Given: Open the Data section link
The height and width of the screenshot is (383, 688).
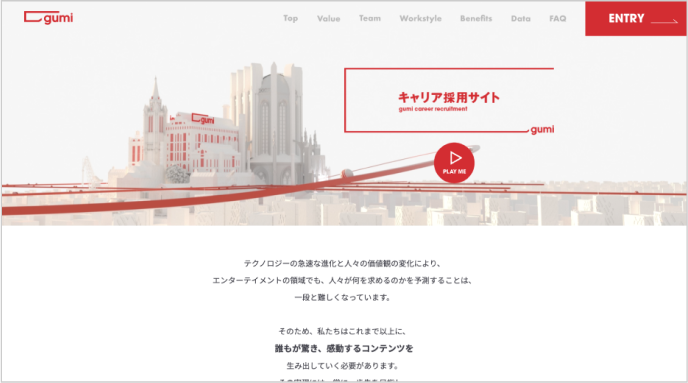Looking at the screenshot, I should pyautogui.click(x=521, y=18).
